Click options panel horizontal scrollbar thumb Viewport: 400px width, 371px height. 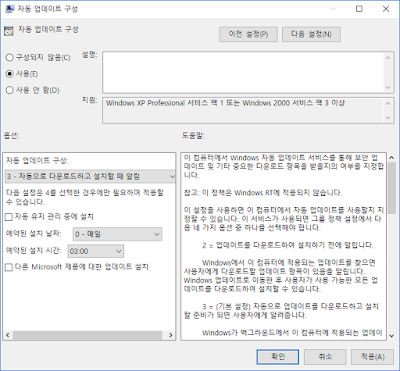87,335
